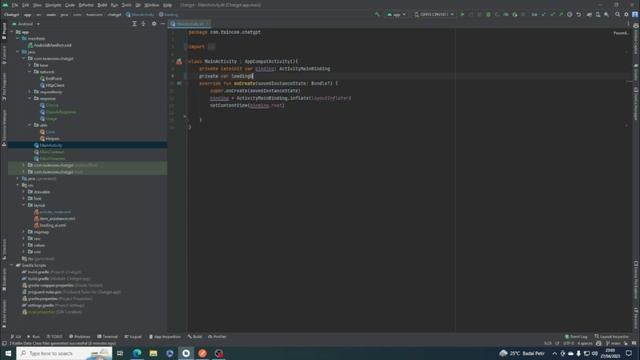Viewport: 640px width, 360px height.
Task: Open HttpClient file in network package
Action: pos(52,85)
